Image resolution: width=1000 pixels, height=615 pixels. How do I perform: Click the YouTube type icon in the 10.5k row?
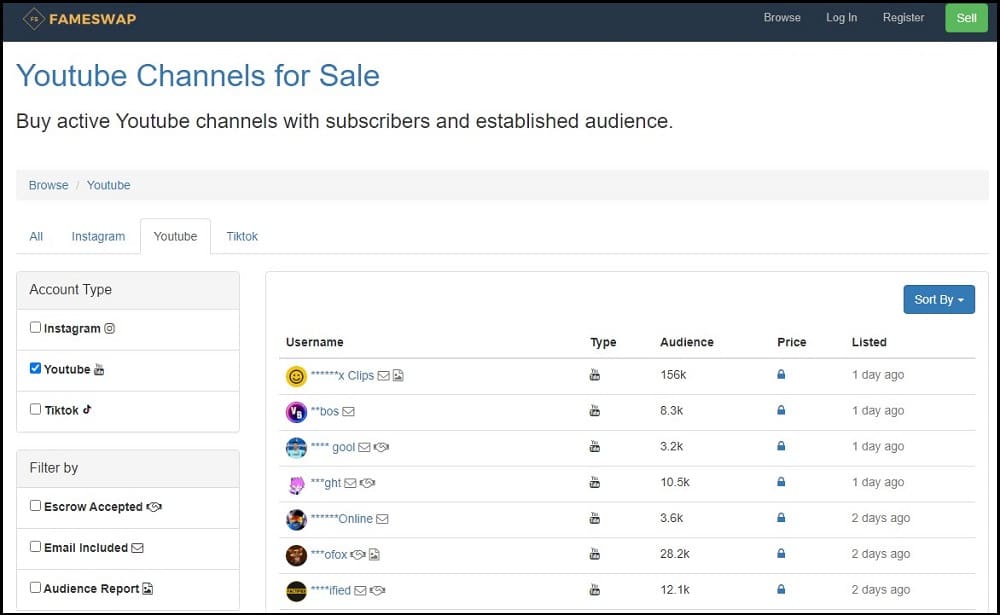tap(594, 482)
